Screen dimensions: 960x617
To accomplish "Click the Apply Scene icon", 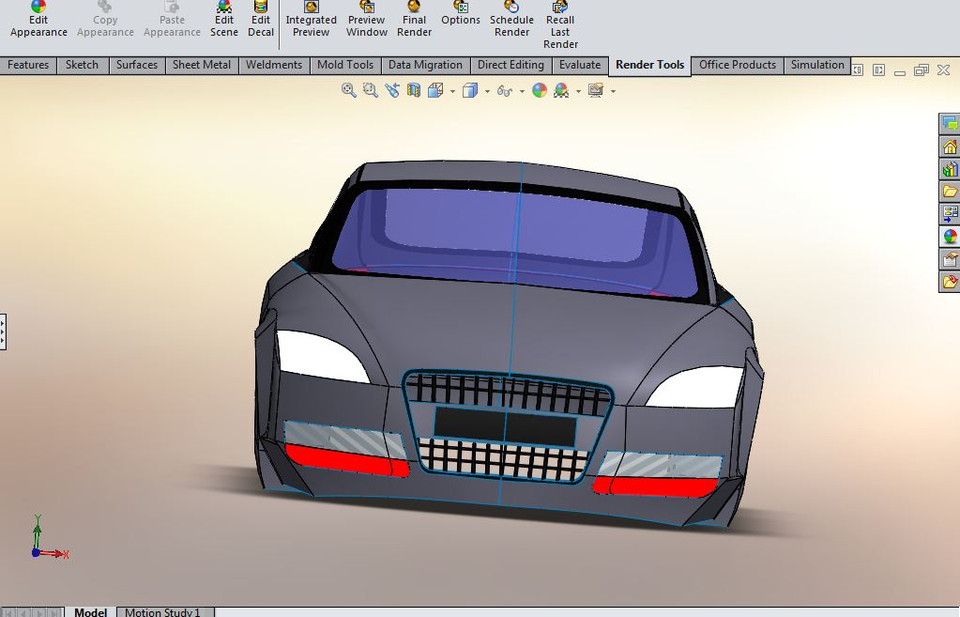I will tap(561, 91).
